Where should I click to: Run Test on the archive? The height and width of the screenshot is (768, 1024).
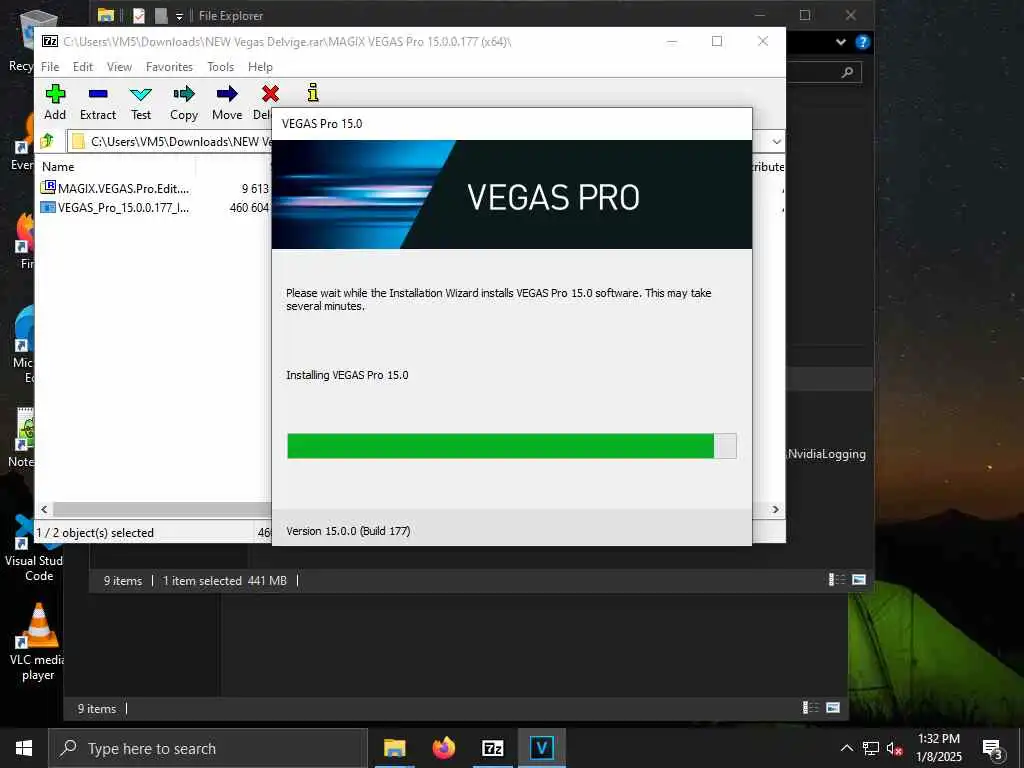point(140,103)
